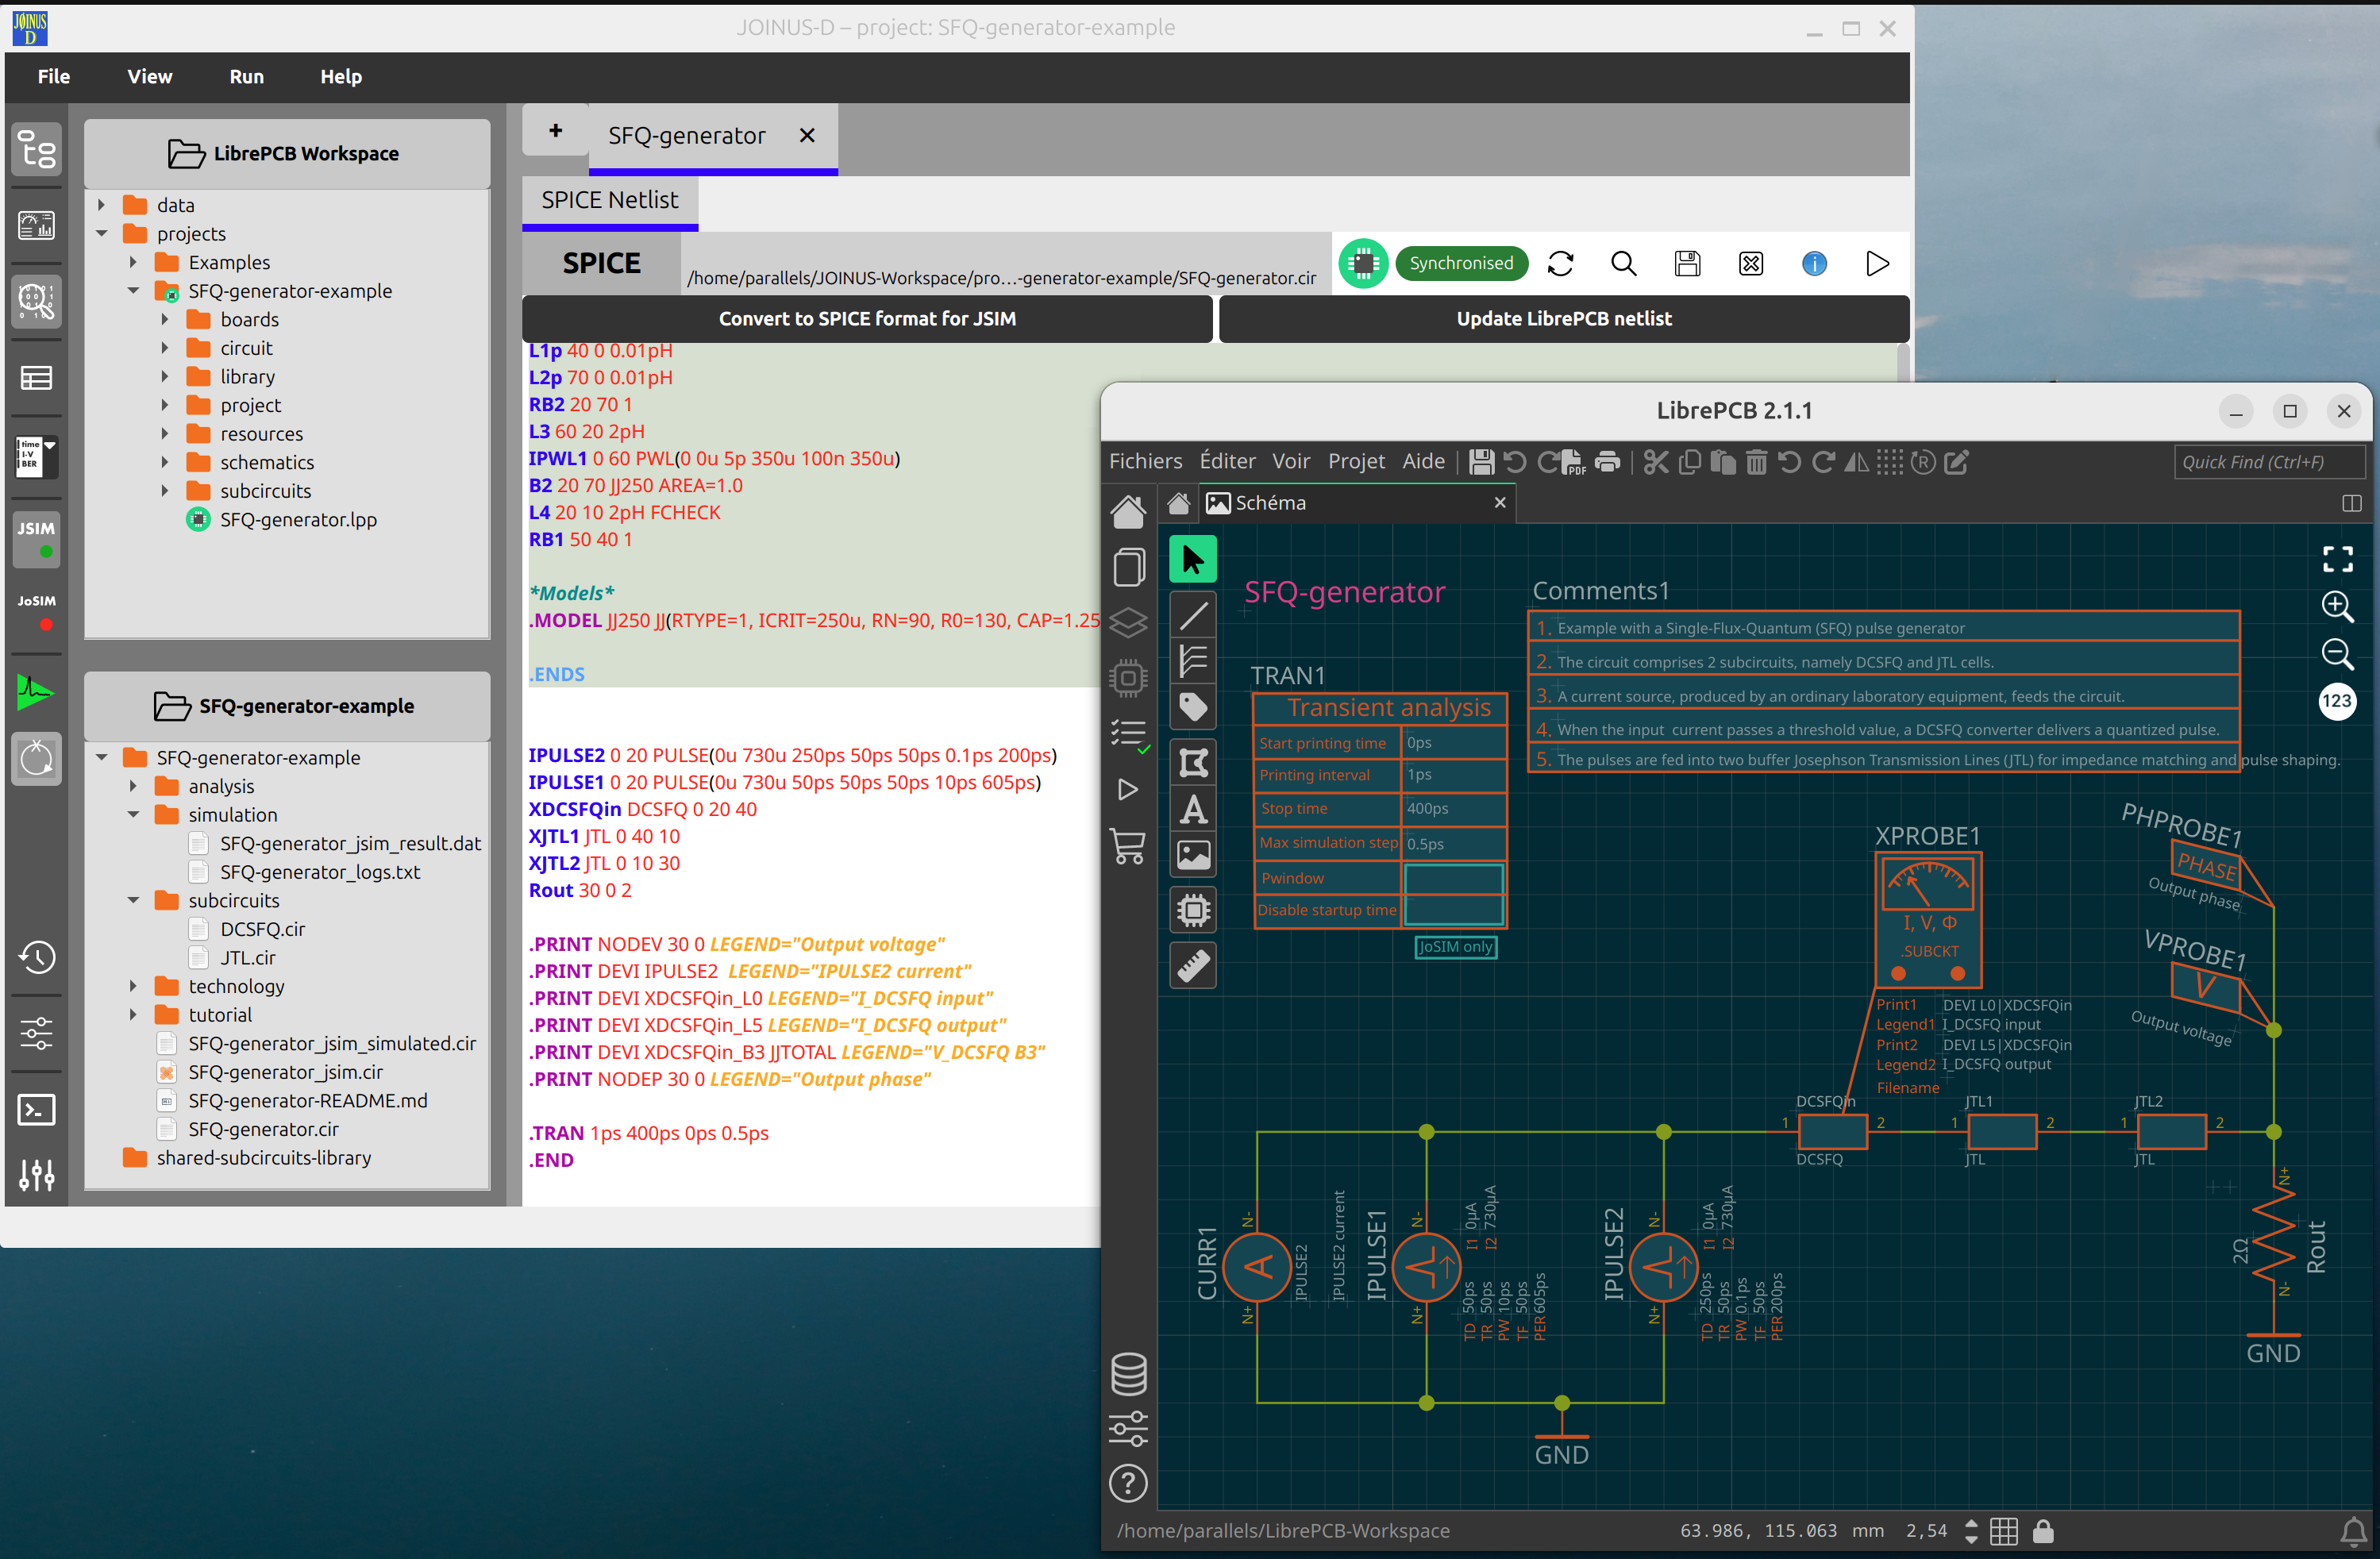This screenshot has height=1559, width=2380.
Task: Expand the tutorial folder
Action: pyautogui.click(x=133, y=1015)
